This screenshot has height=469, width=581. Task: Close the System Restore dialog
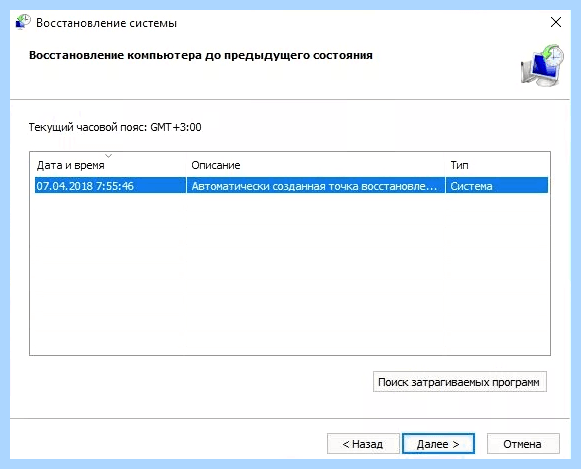pos(555,22)
